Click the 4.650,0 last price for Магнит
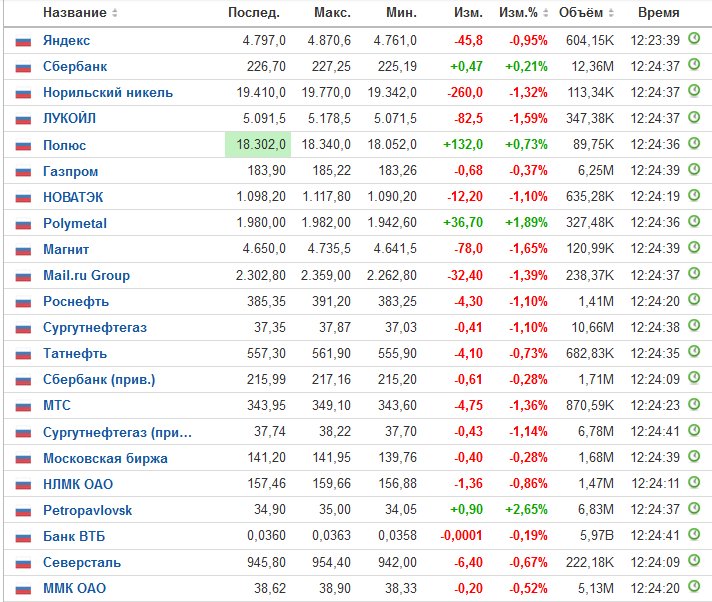The image size is (712, 602). (x=264, y=249)
